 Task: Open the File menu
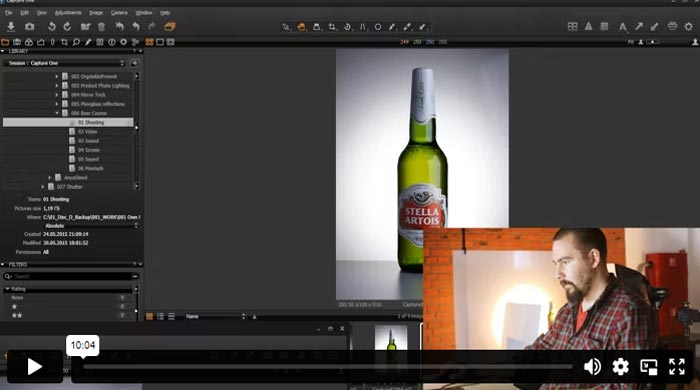(x=8, y=12)
